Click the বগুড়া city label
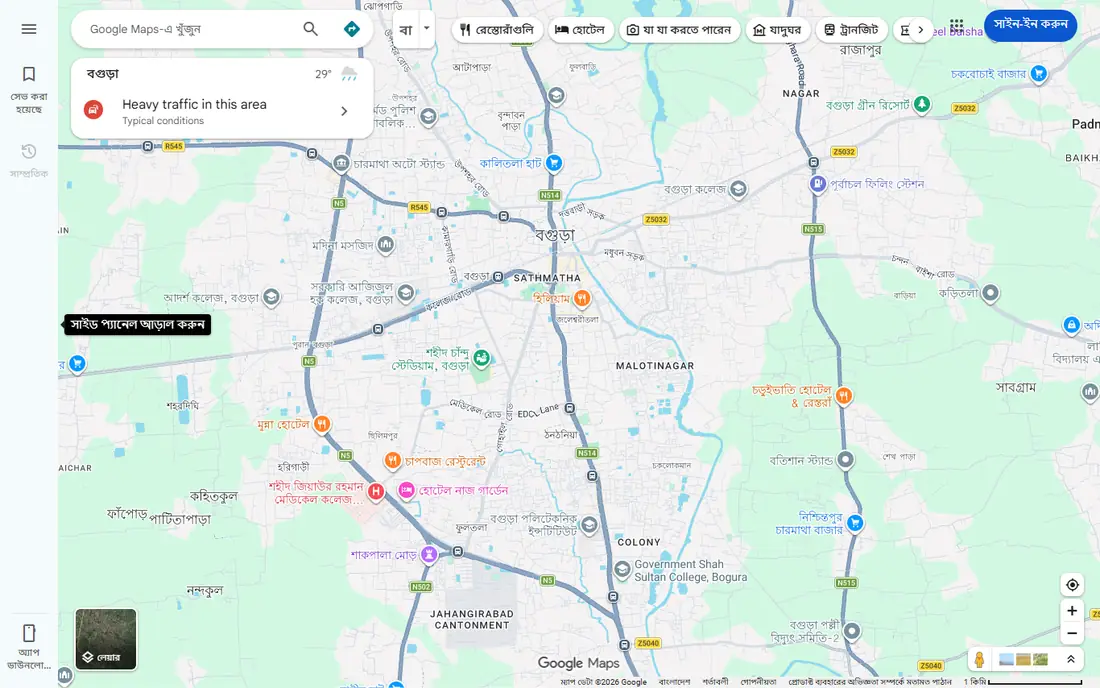Viewport: 1100px width, 688px height. pos(555,235)
